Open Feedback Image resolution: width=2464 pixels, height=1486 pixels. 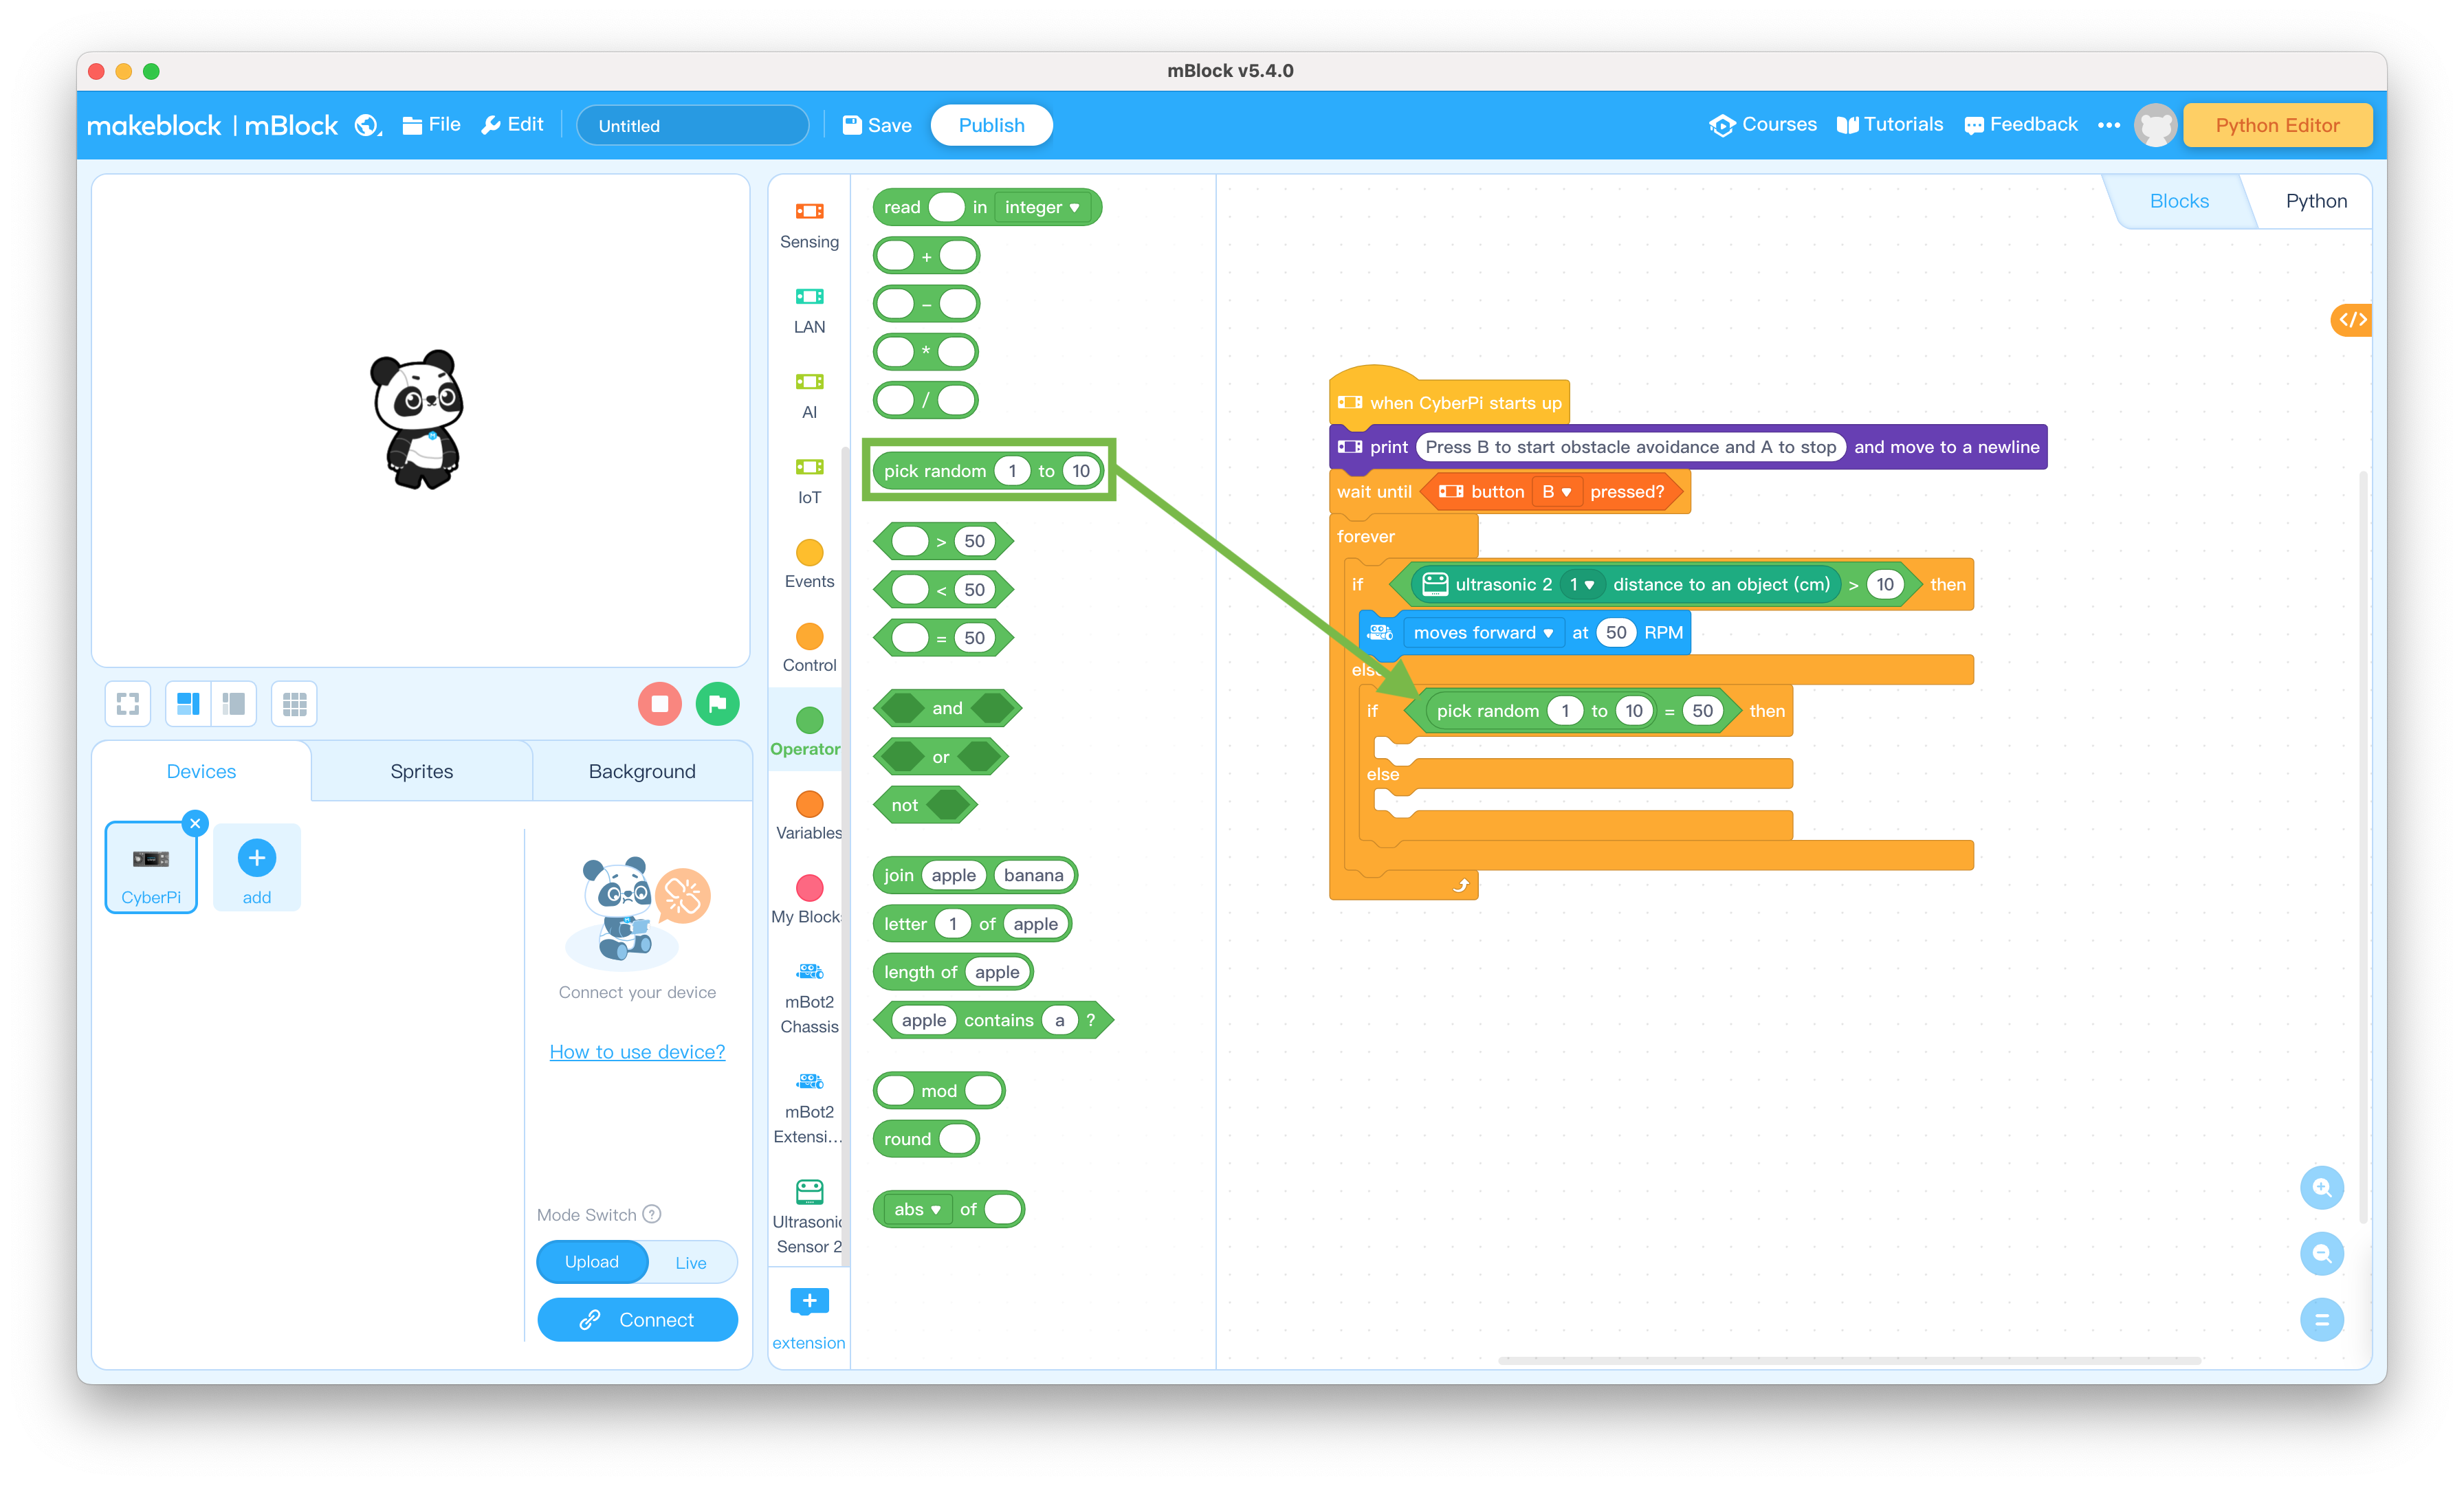(2020, 125)
